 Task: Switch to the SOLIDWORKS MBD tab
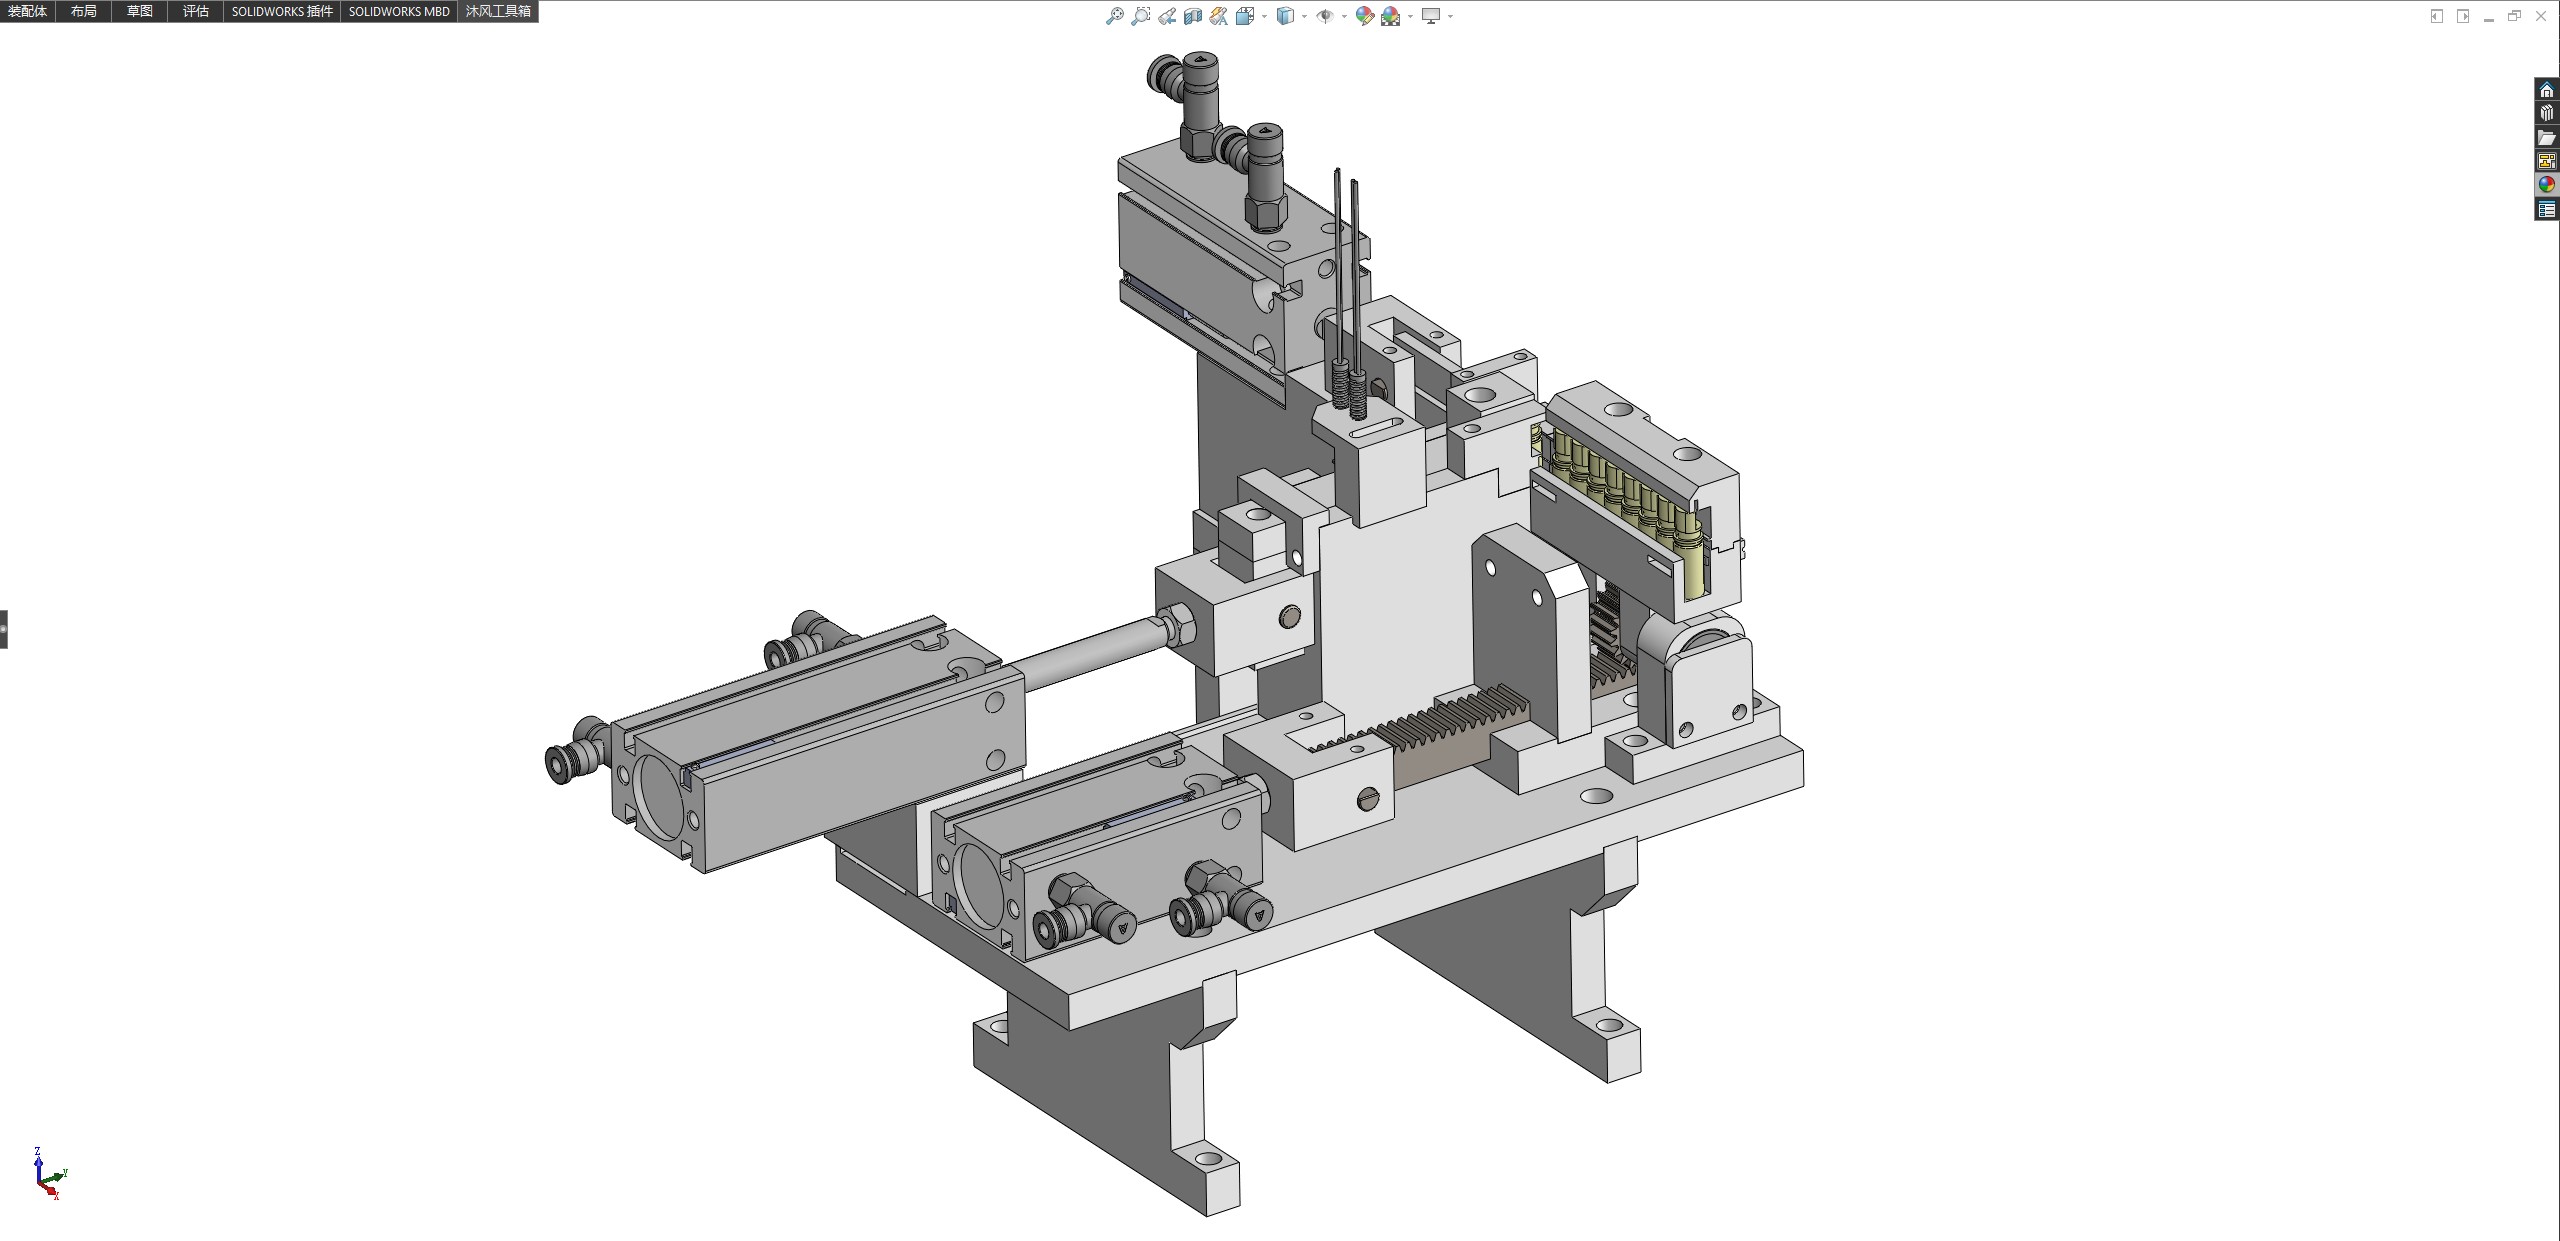point(398,11)
